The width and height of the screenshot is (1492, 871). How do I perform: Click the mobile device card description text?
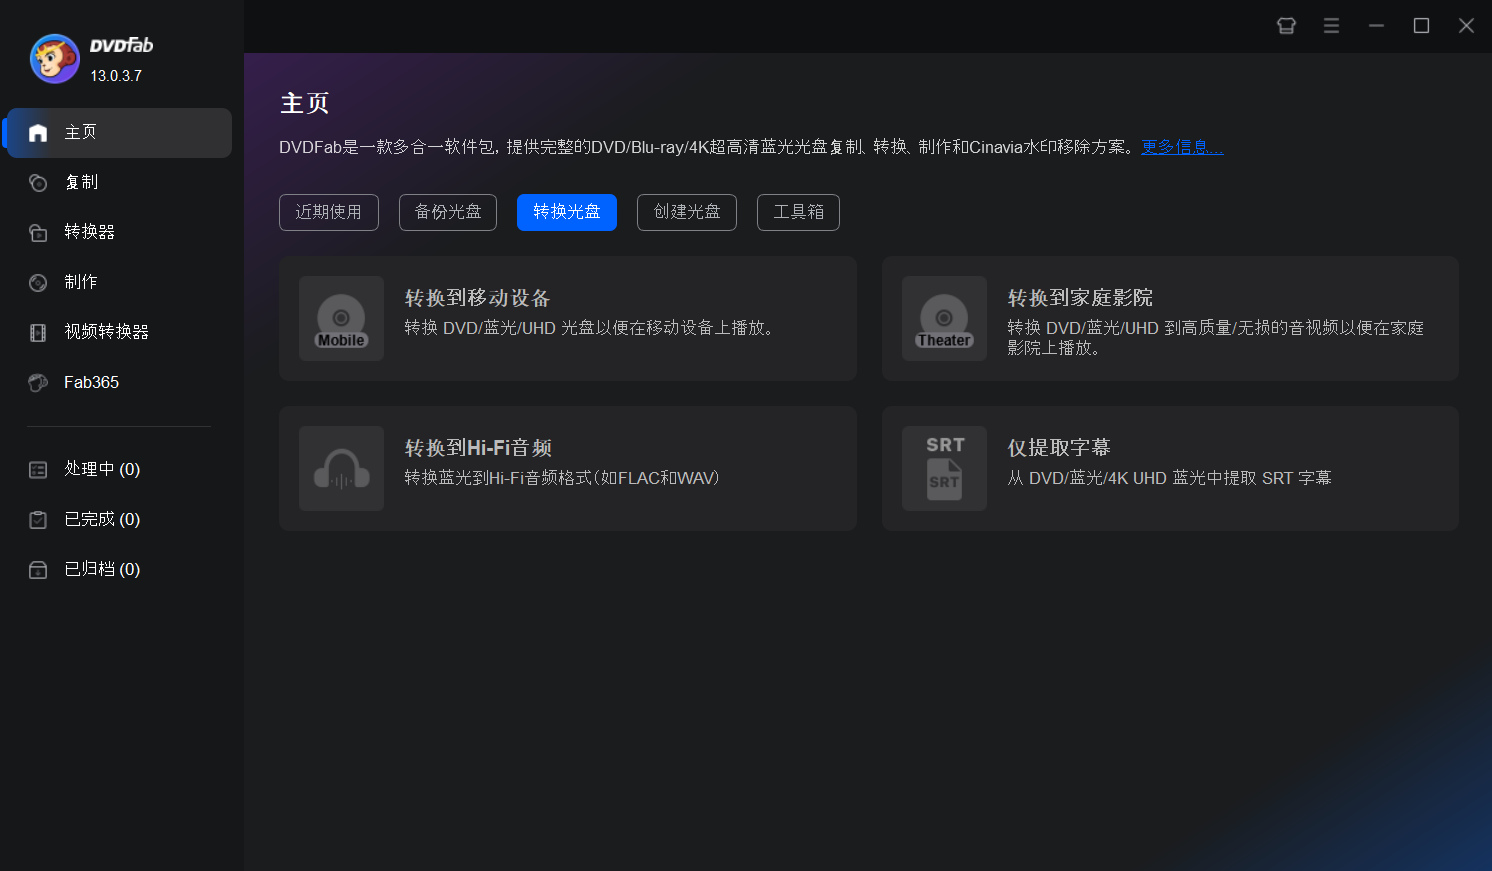coord(591,328)
